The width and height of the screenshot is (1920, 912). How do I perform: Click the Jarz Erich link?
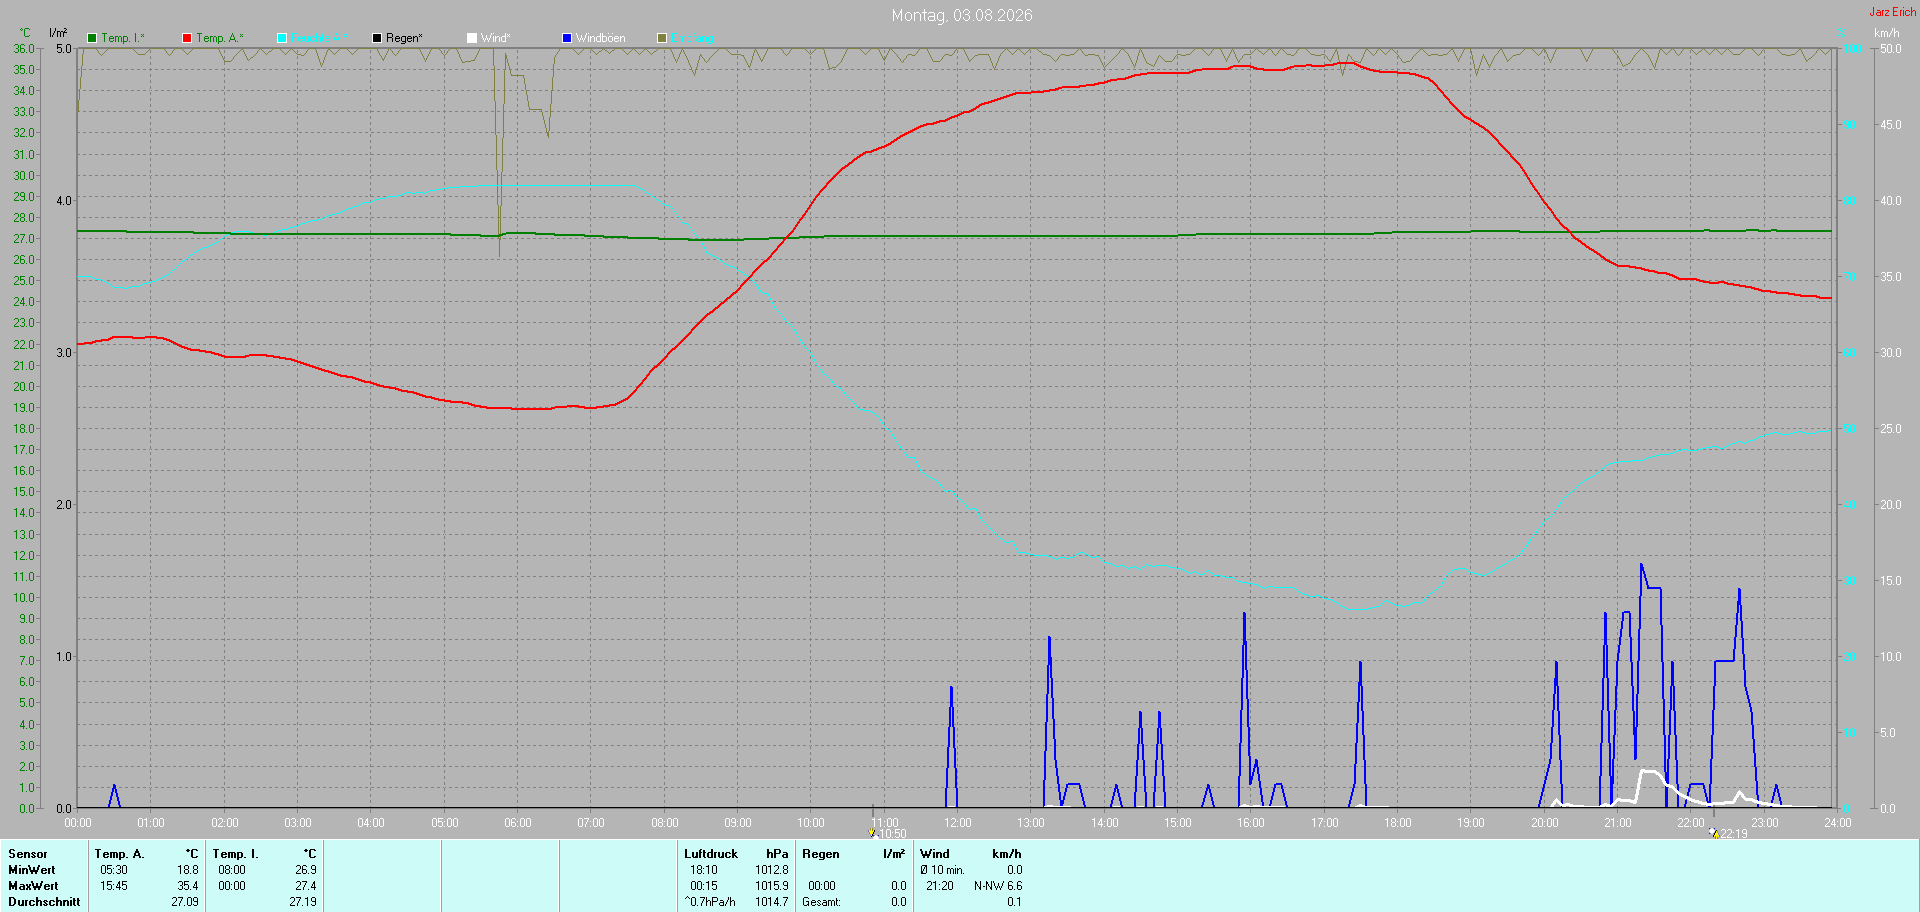tap(1893, 12)
